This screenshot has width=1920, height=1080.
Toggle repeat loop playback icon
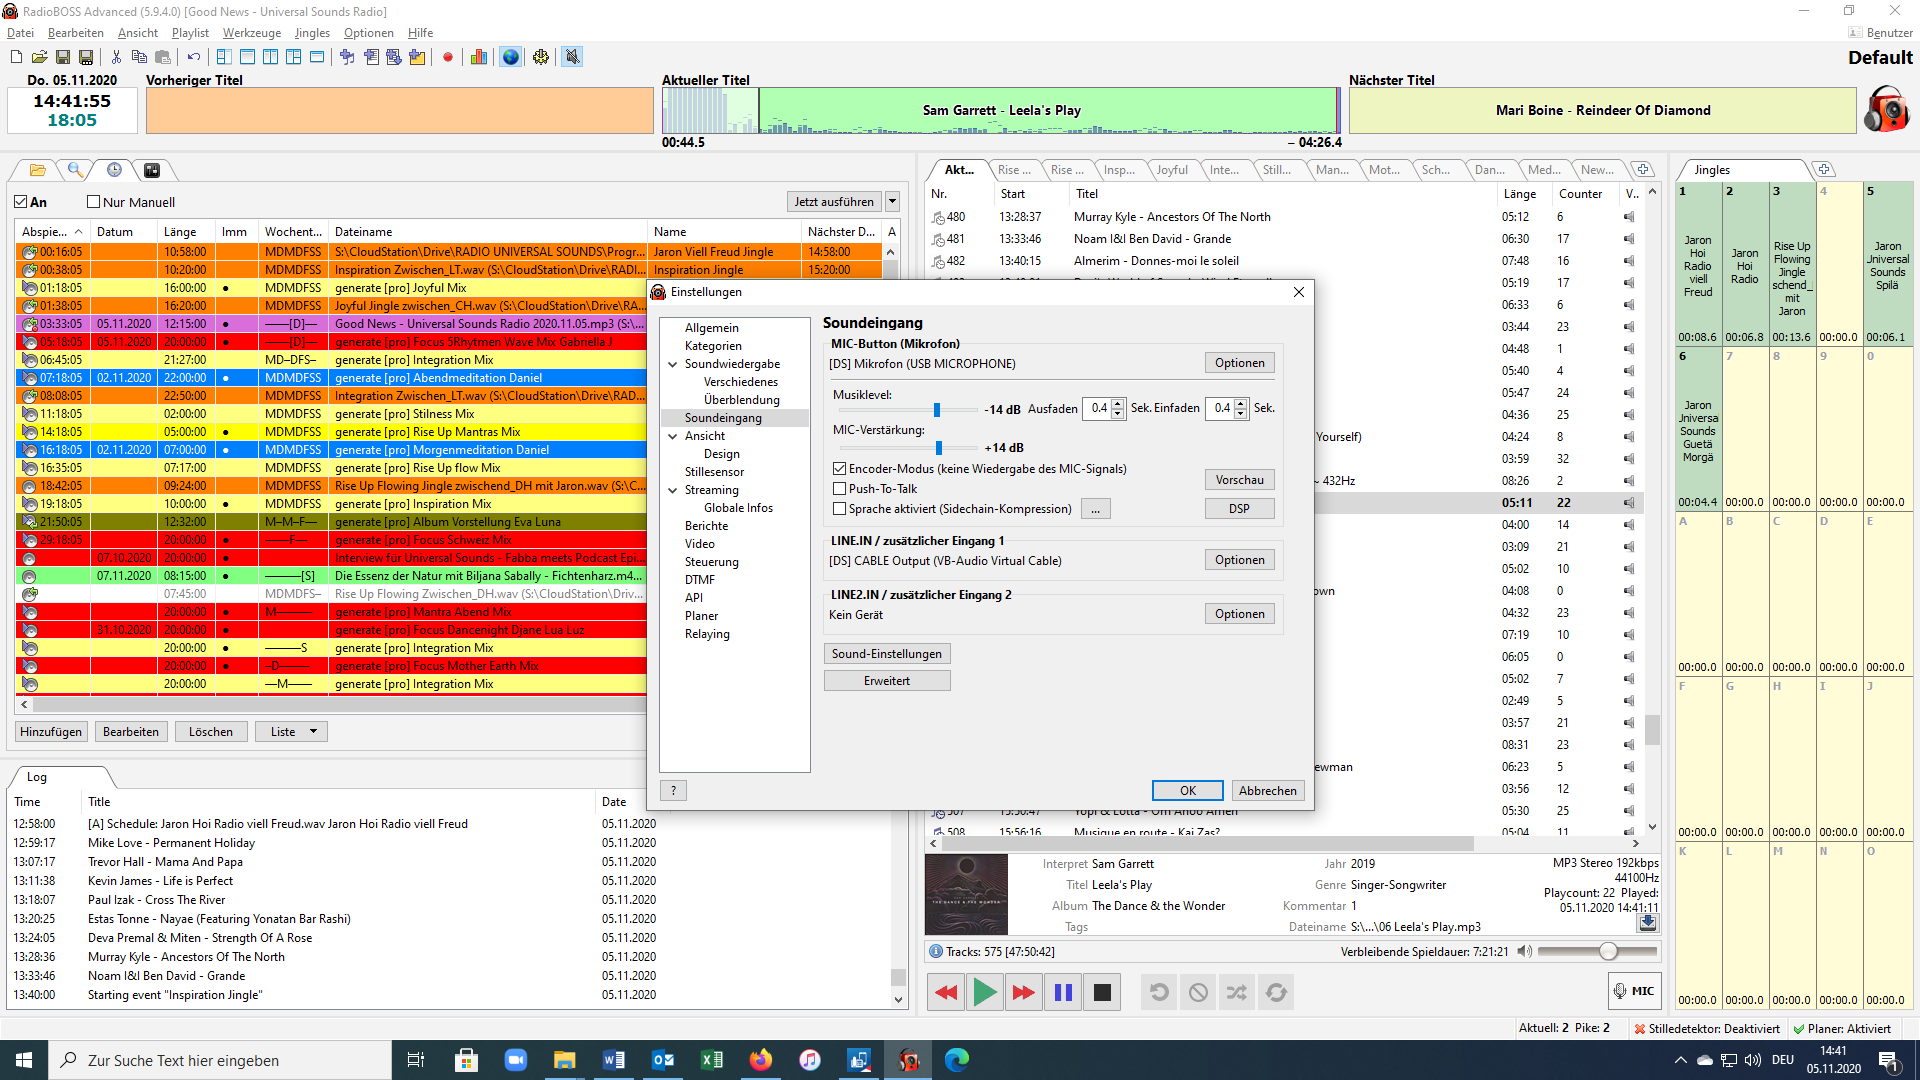click(x=1276, y=992)
